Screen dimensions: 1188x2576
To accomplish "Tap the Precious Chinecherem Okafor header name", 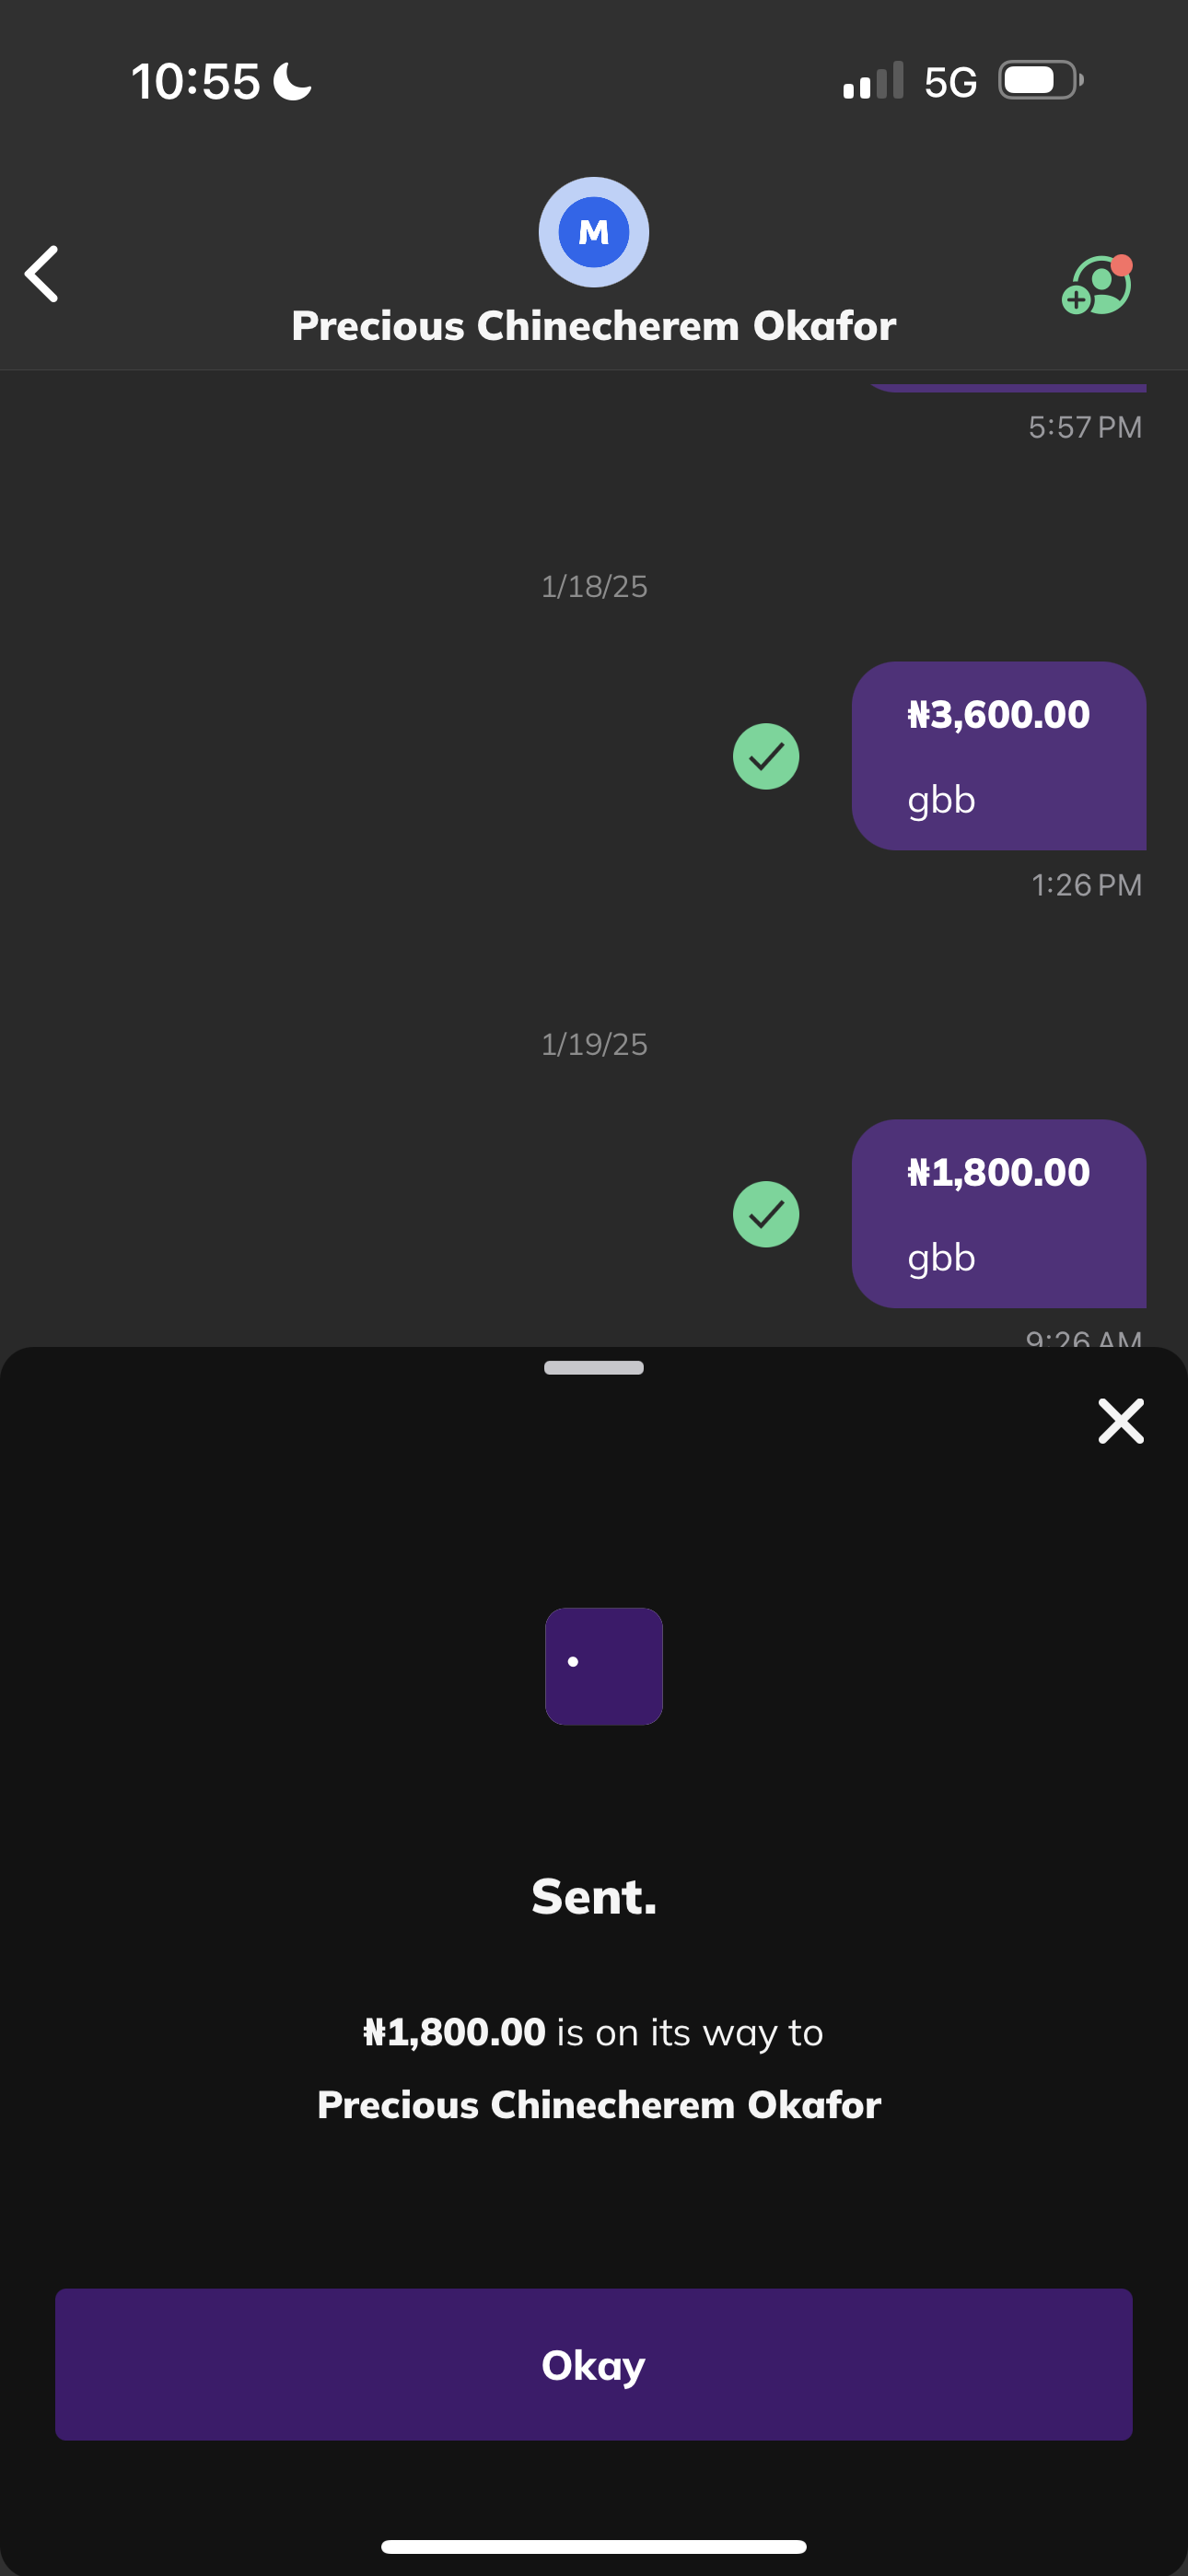I will point(594,326).
